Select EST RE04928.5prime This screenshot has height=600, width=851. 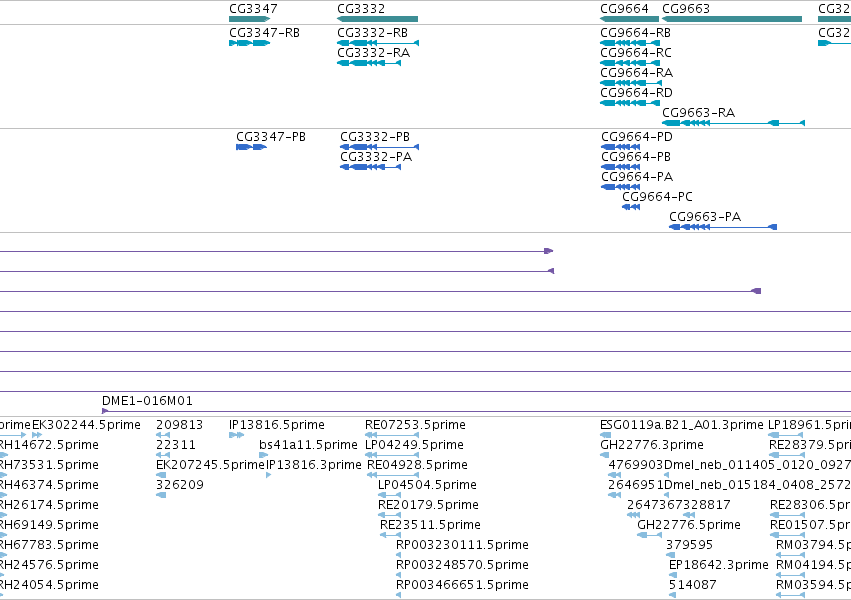[417, 465]
